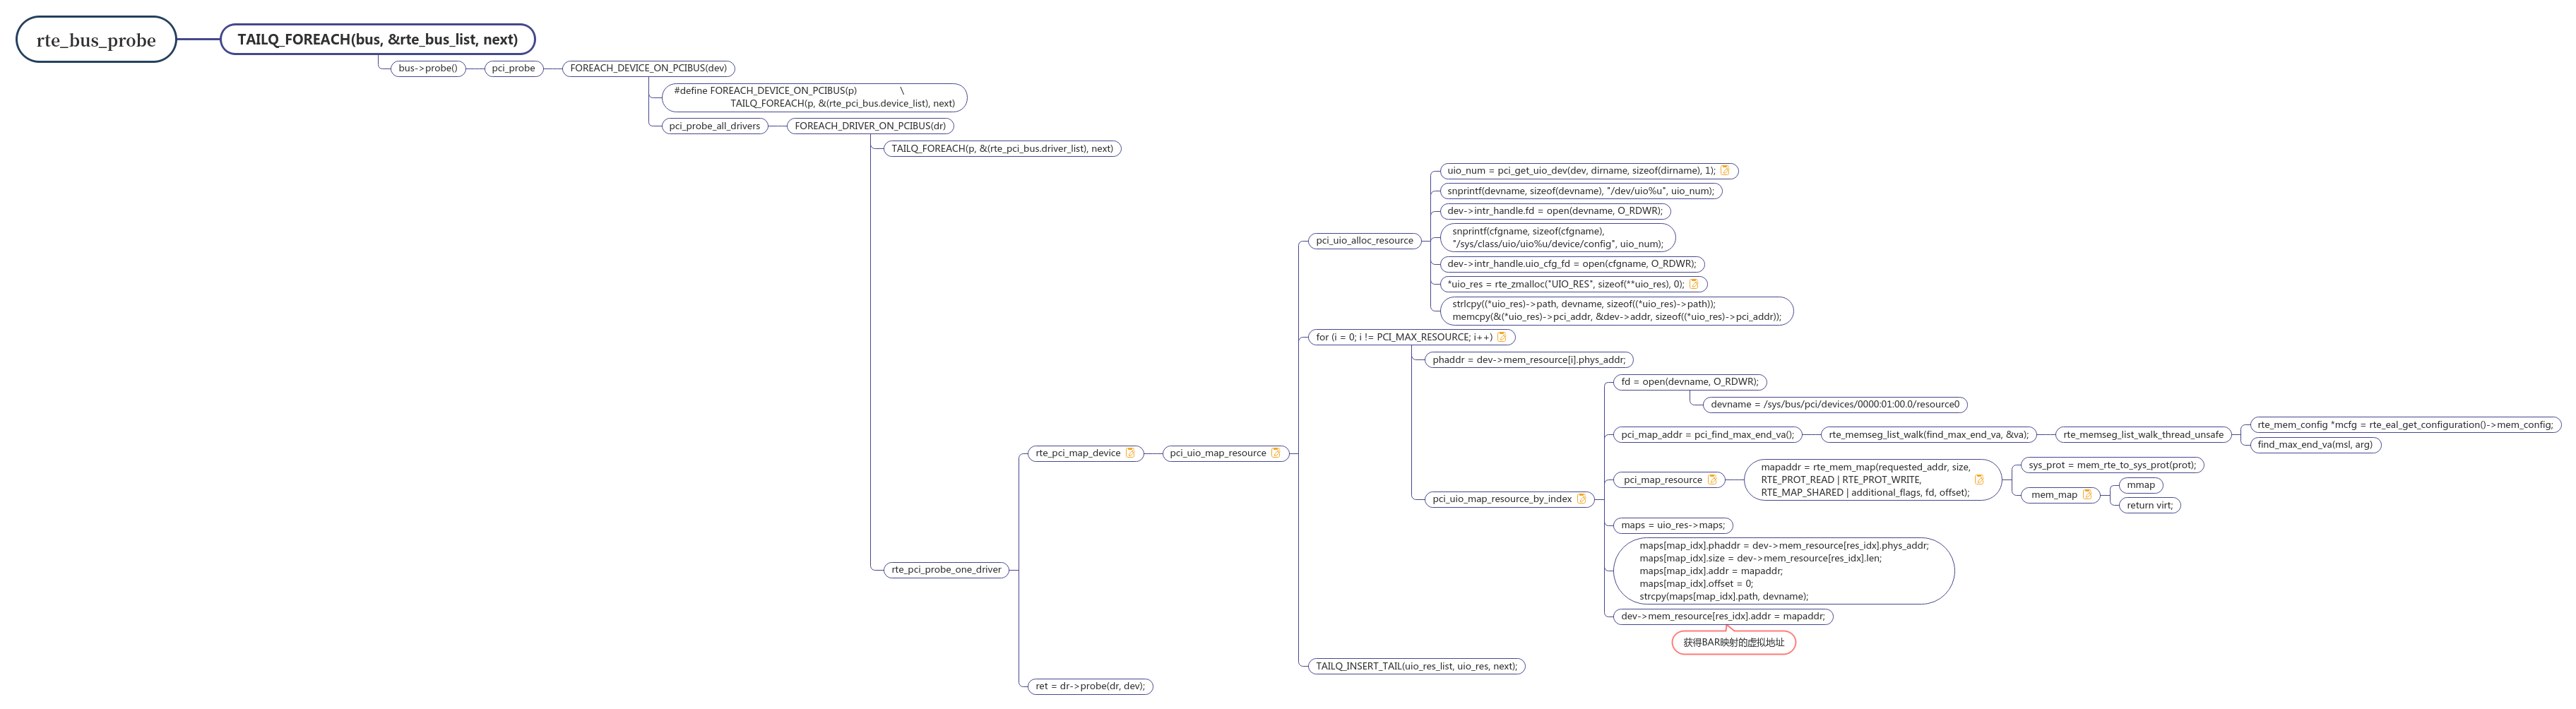Select the FOREACH_DEVICE_ON_PCIBUS(dev) node
Viewport: 2576px width, 709px height.
pos(648,68)
